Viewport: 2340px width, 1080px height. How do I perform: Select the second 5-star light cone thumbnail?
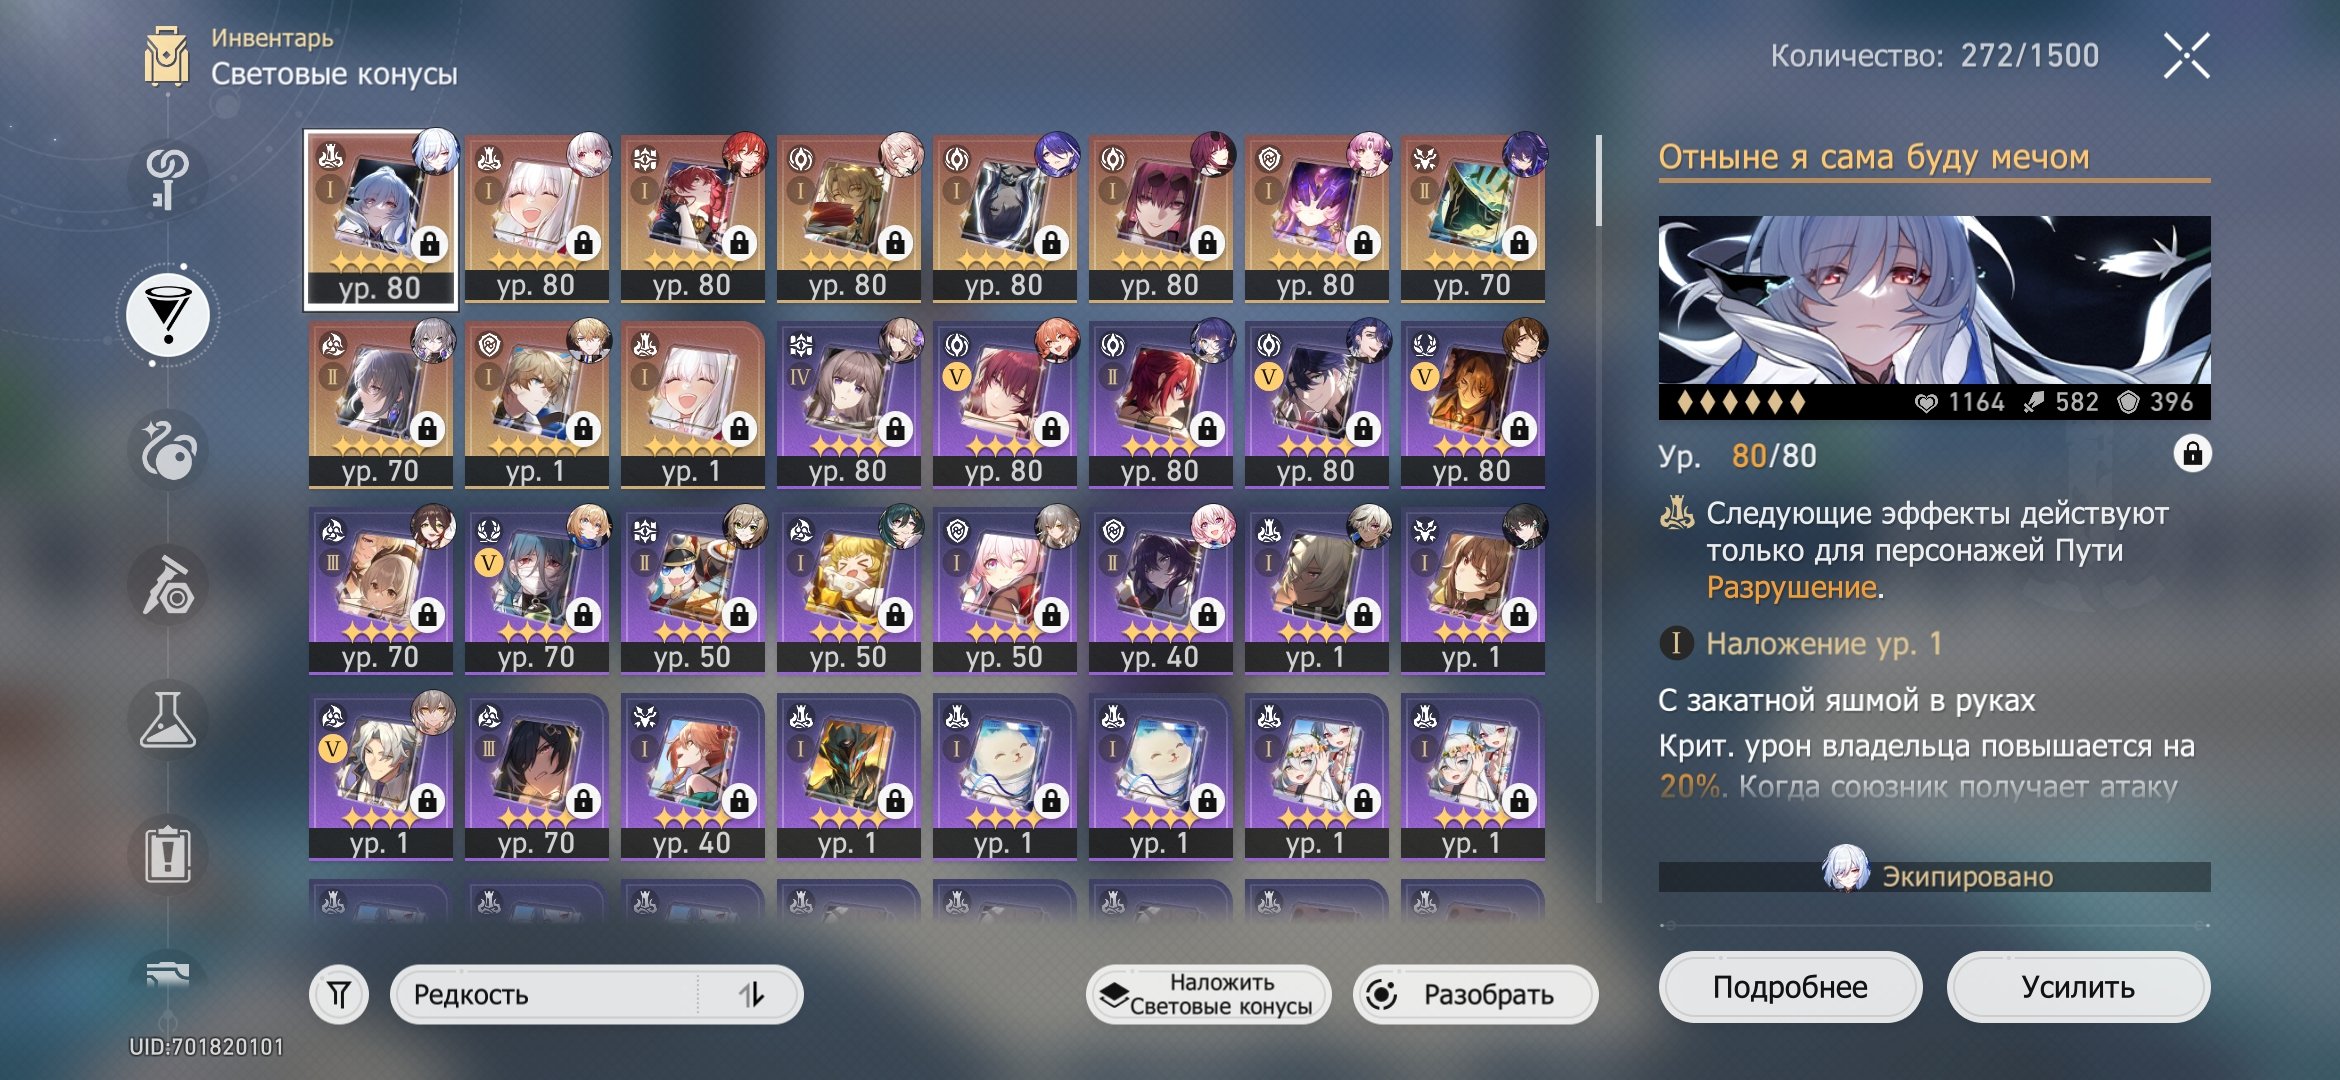click(537, 218)
